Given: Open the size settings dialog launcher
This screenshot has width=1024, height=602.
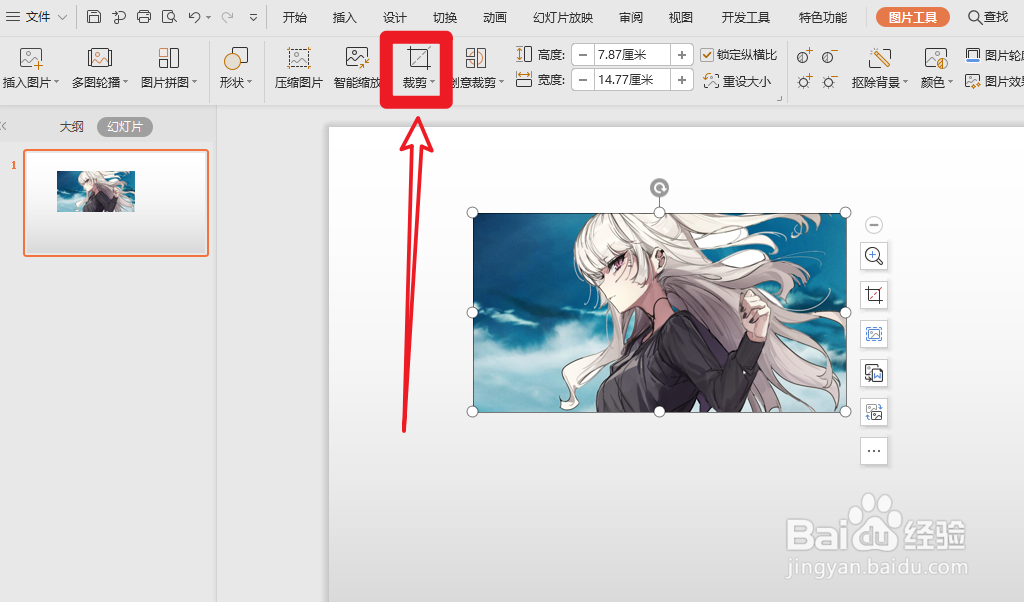Looking at the screenshot, I should point(779,99).
